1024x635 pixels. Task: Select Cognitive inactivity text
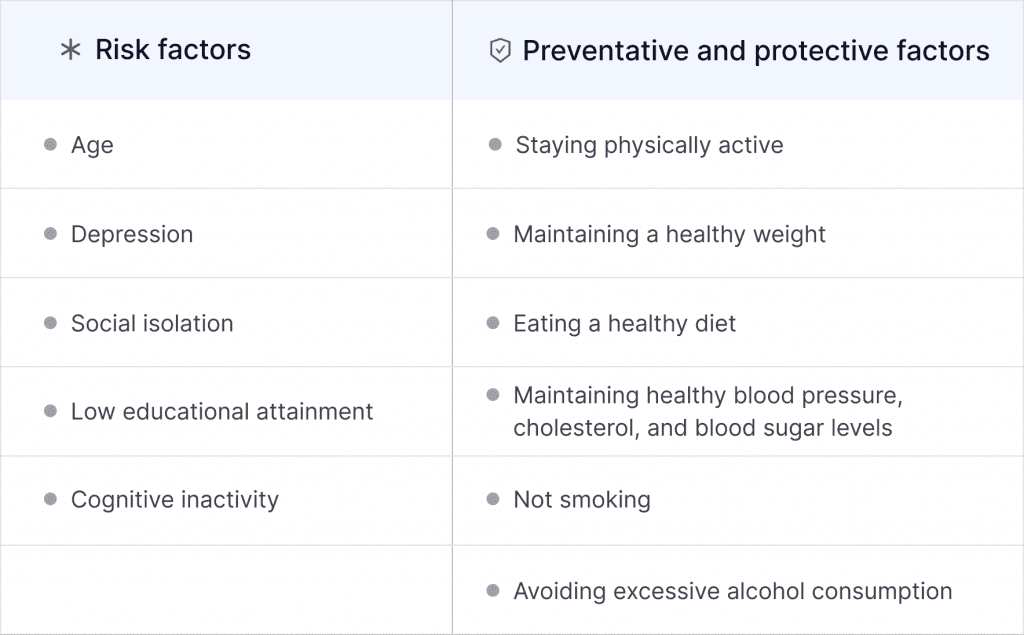pos(175,500)
